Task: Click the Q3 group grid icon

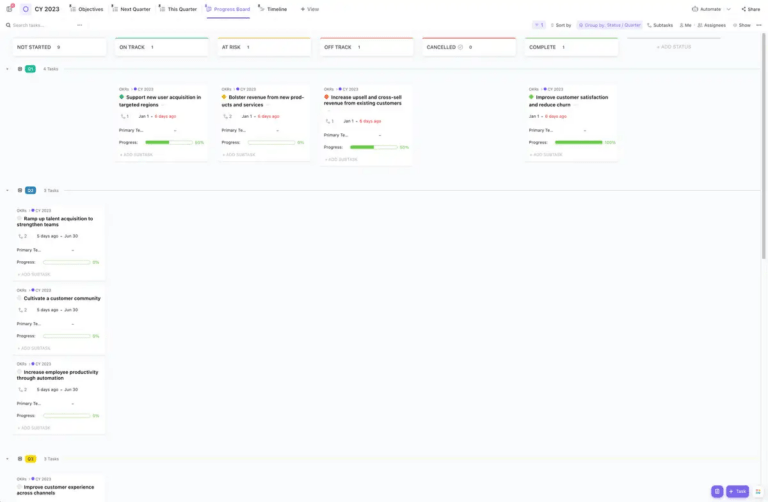Action: pos(20,459)
